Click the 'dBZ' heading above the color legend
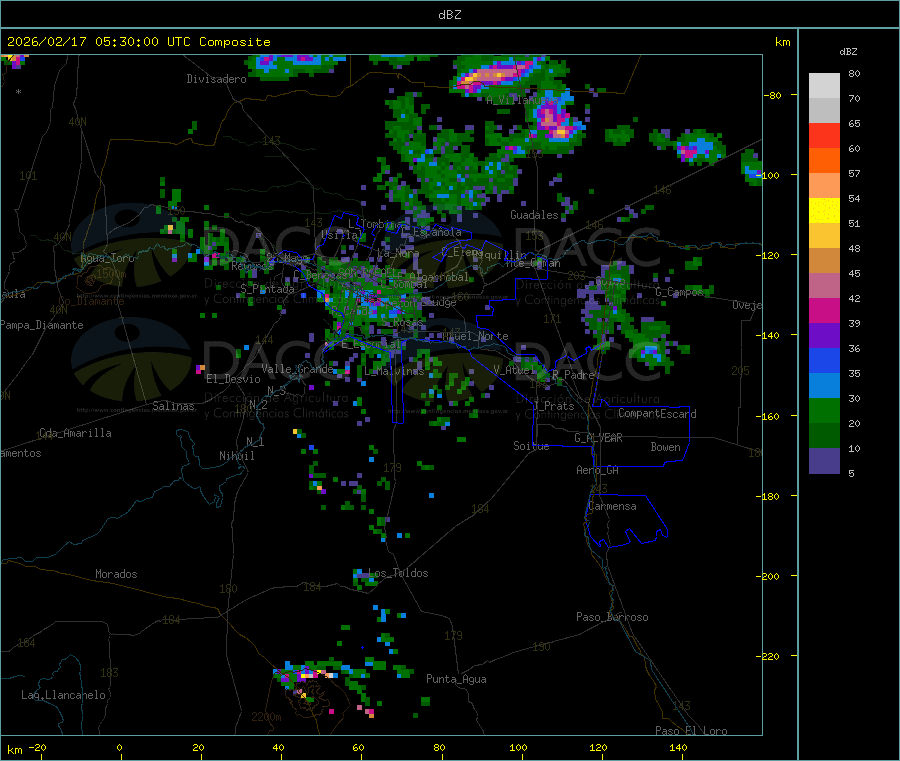The height and width of the screenshot is (761, 900). pos(848,52)
